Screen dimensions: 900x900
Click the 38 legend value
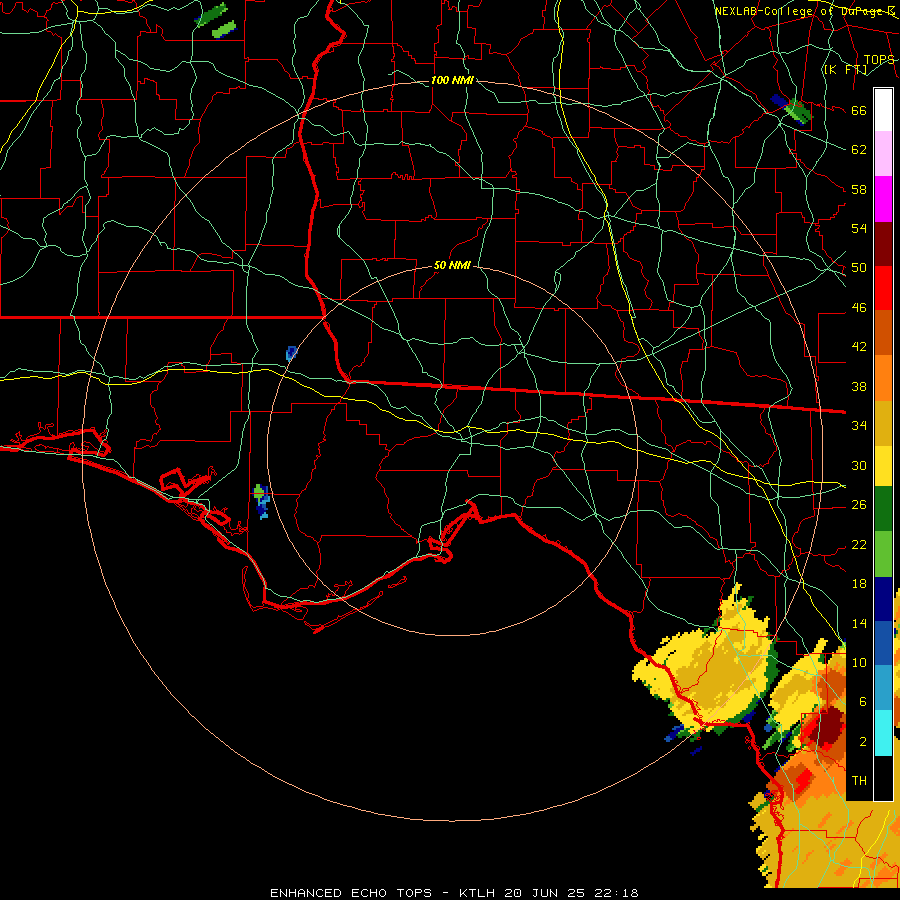tap(859, 387)
